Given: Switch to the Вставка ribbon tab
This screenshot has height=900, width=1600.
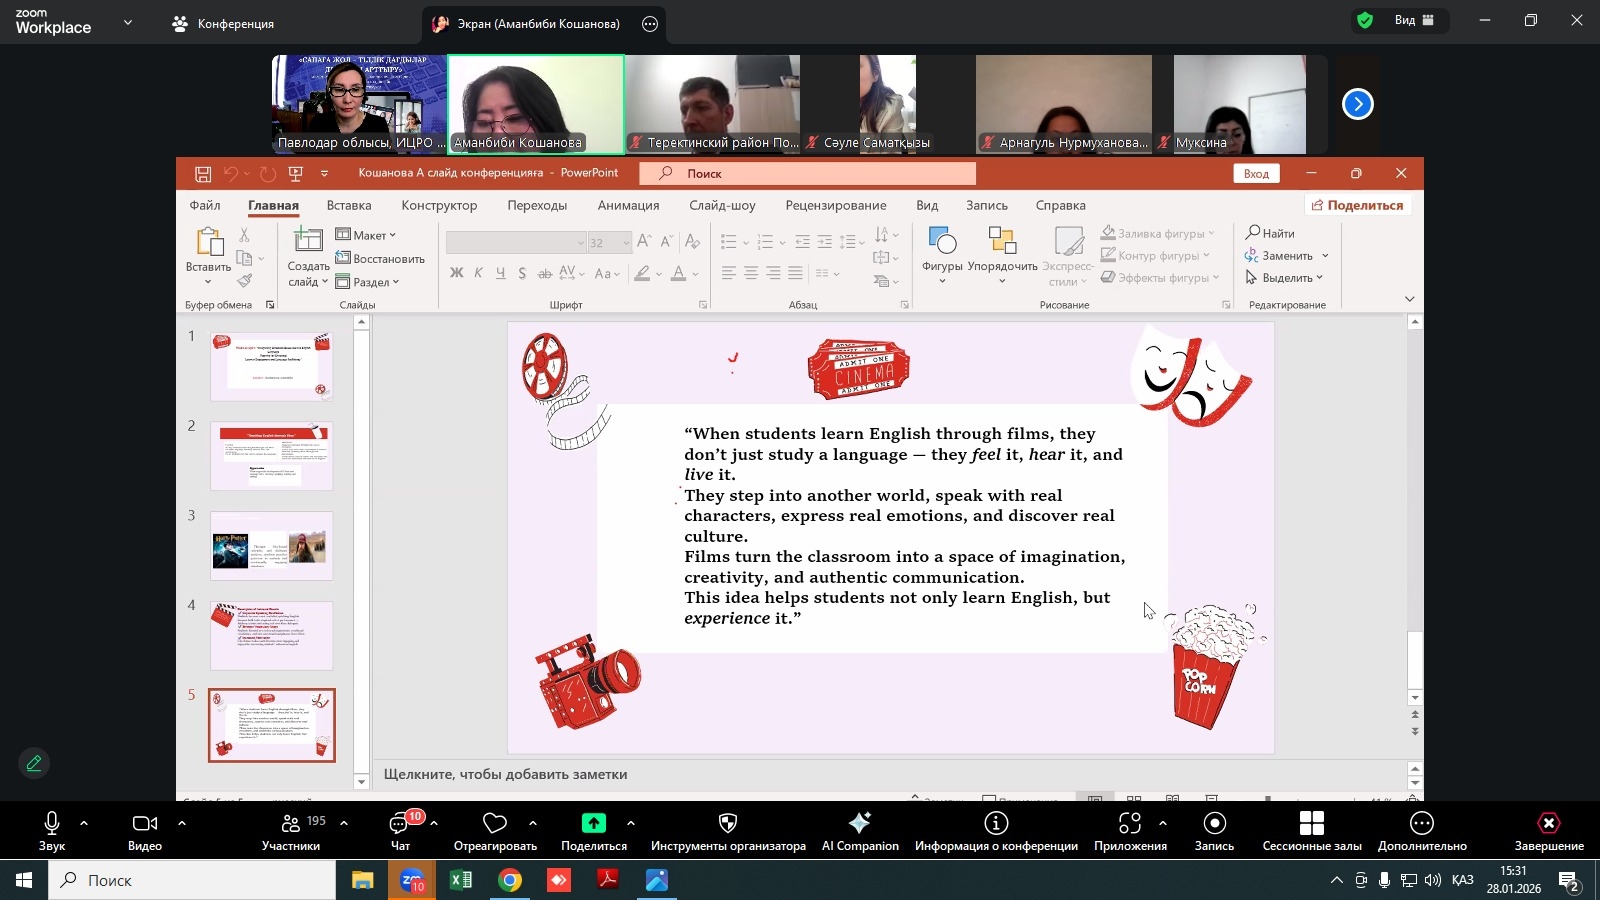Looking at the screenshot, I should pyautogui.click(x=349, y=205).
